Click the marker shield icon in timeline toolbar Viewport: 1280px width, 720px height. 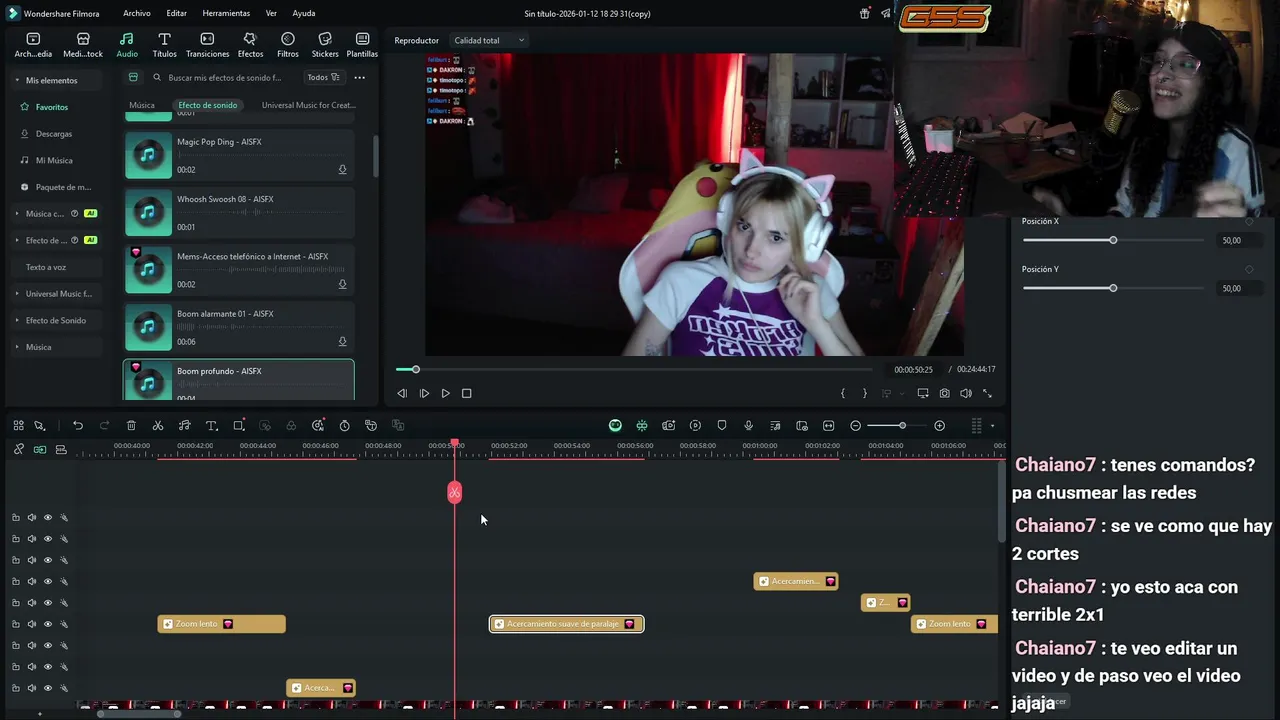[x=722, y=426]
